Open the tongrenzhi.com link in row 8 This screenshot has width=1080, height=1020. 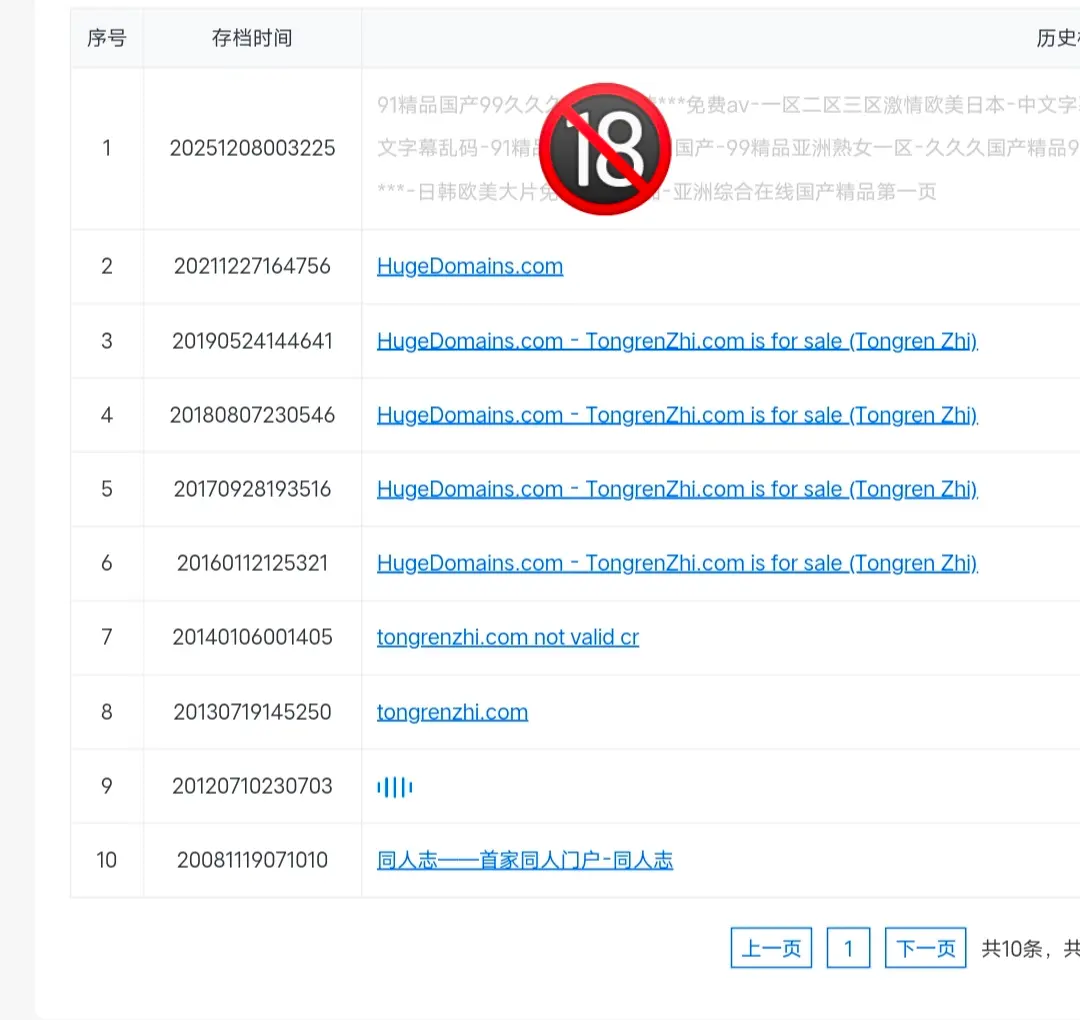tap(453, 712)
